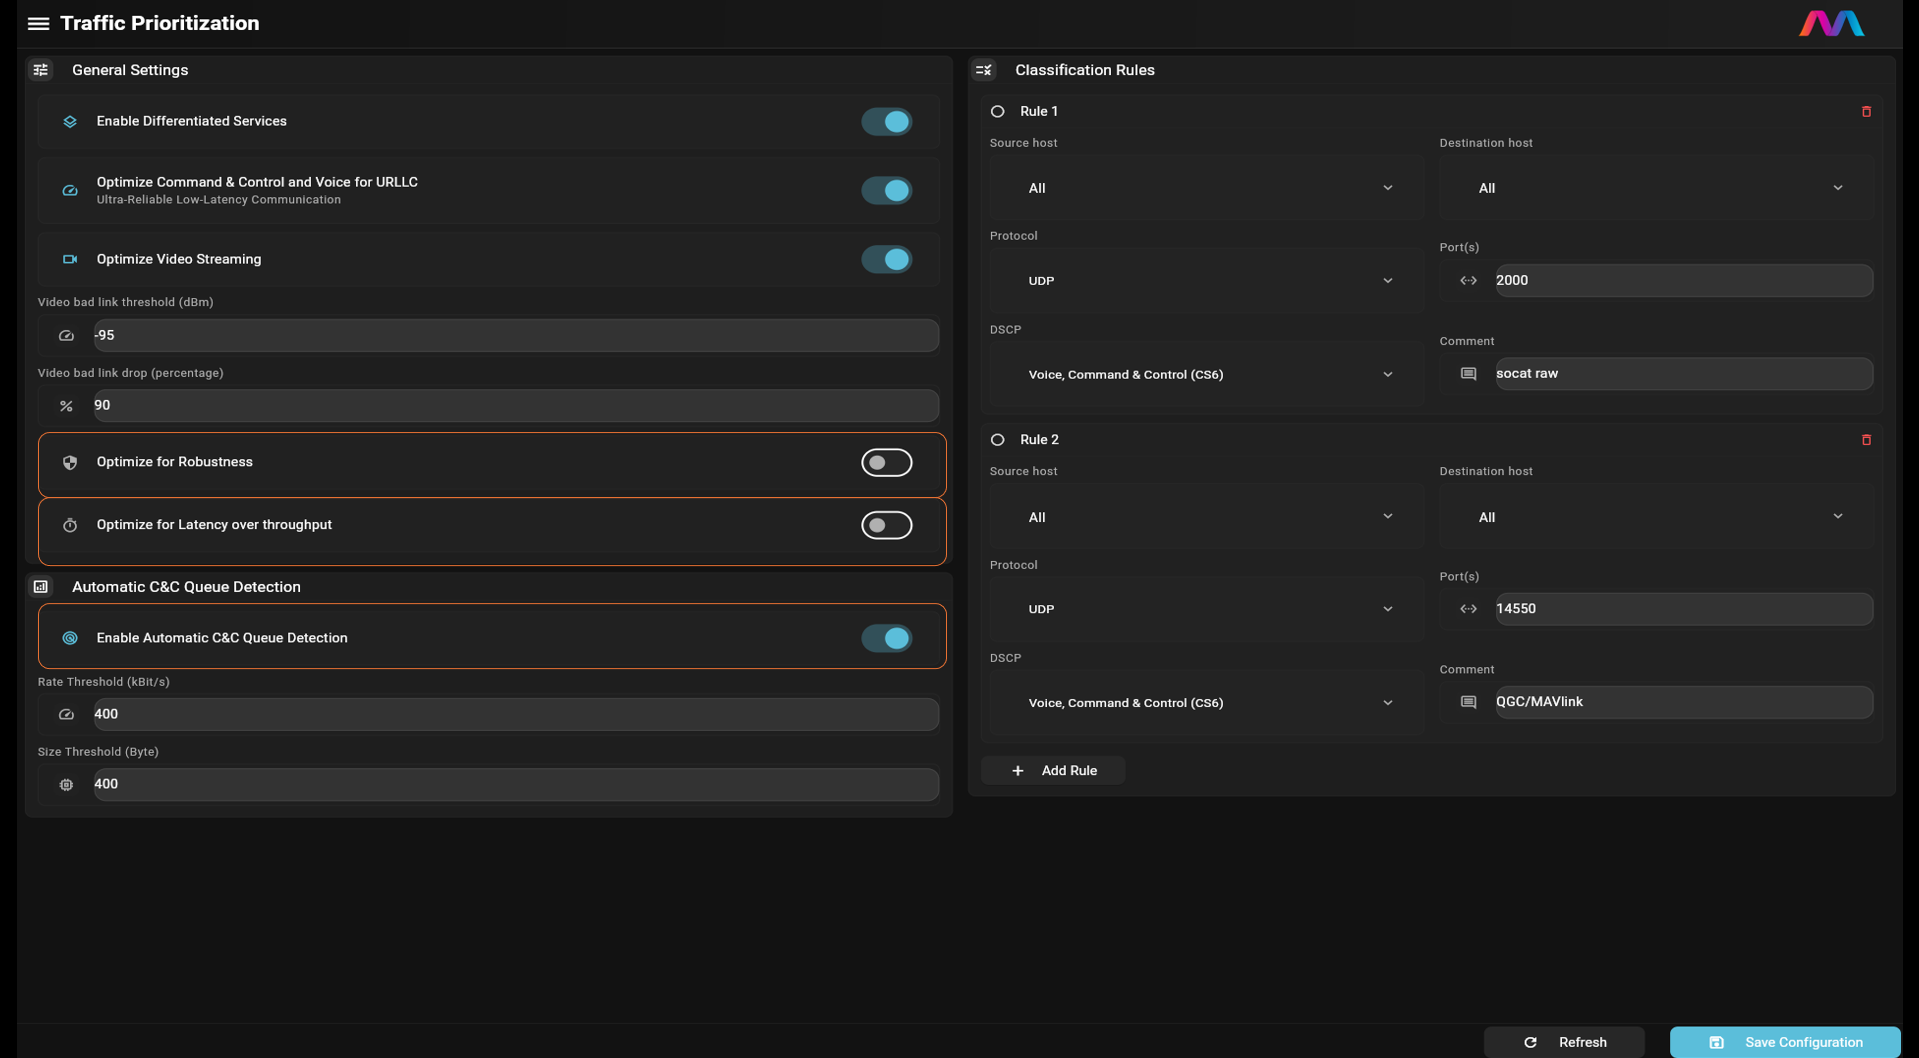Viewport: 1919px width, 1058px height.
Task: Click the port arrows icon in Rule 2
Action: pos(1469,608)
